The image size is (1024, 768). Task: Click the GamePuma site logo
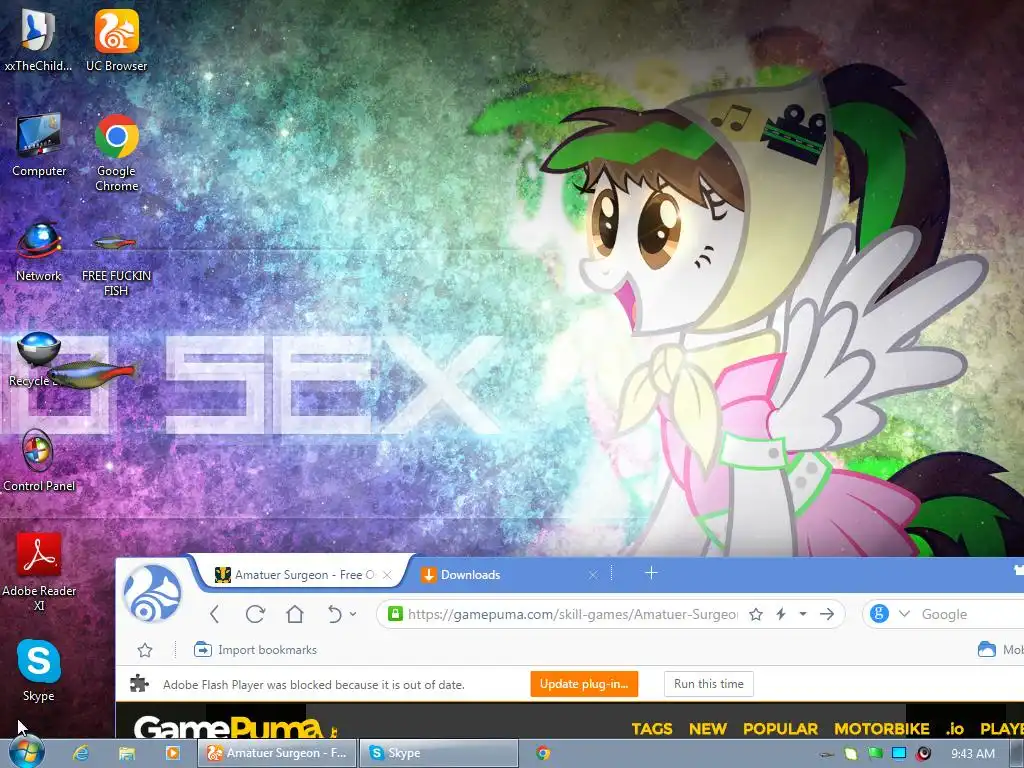point(235,728)
